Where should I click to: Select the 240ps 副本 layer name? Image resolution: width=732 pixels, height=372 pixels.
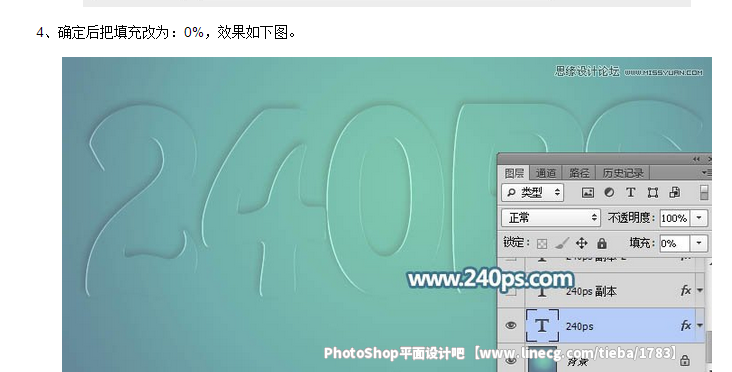591,291
